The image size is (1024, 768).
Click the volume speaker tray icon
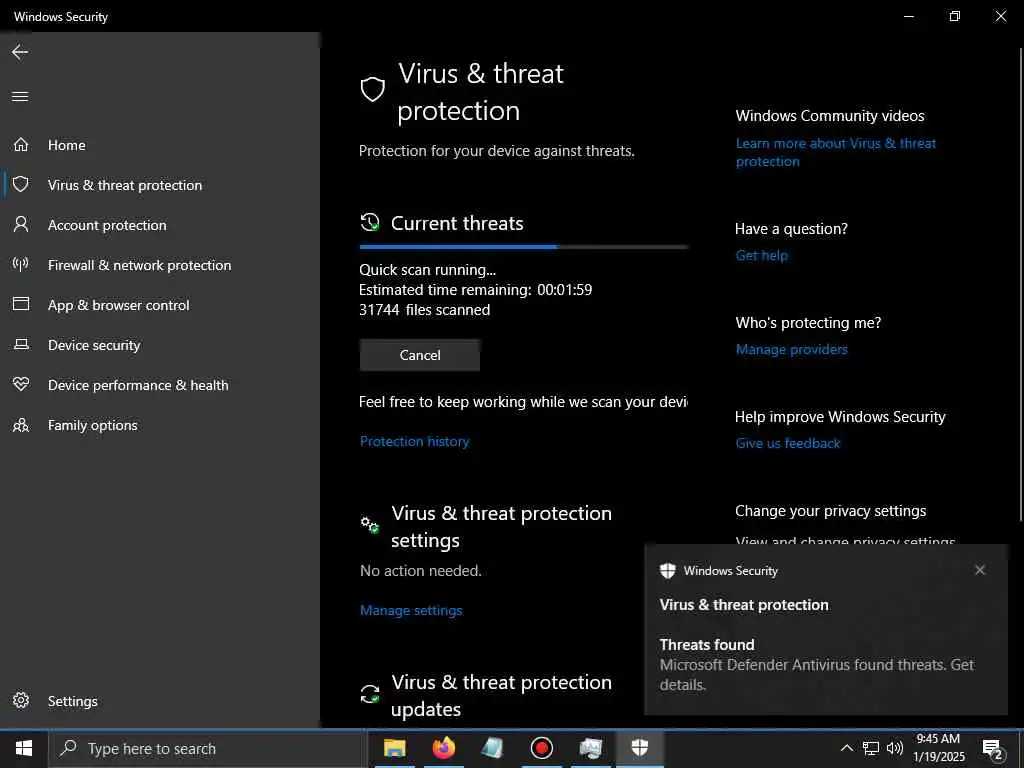coord(895,748)
